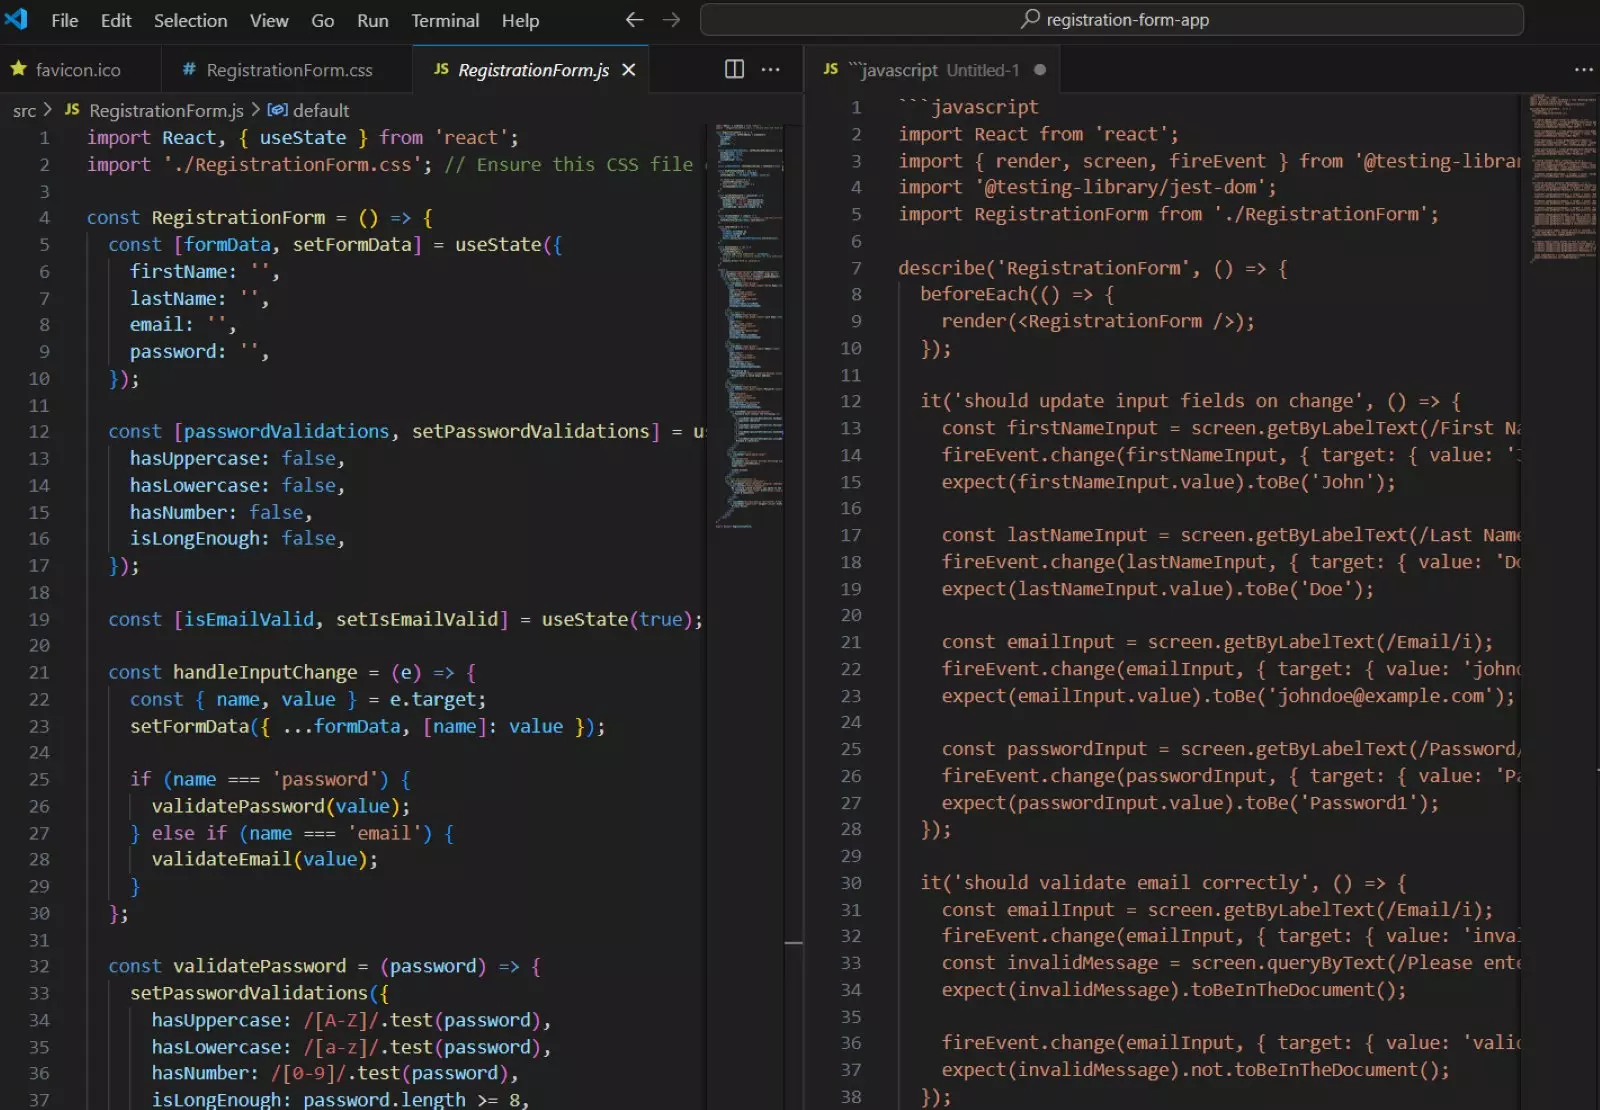Click the src breadcrumb
The width and height of the screenshot is (1600, 1110).
(x=24, y=111)
